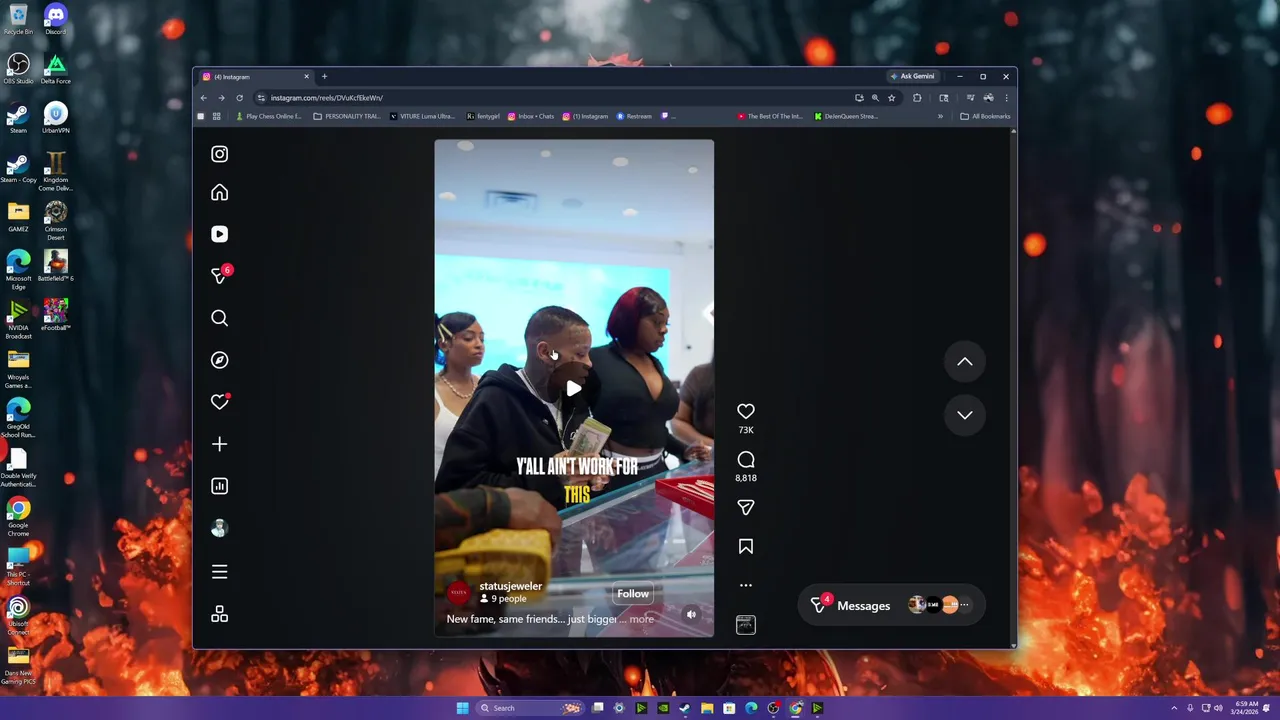Like the reel with the heart icon

tap(746, 411)
